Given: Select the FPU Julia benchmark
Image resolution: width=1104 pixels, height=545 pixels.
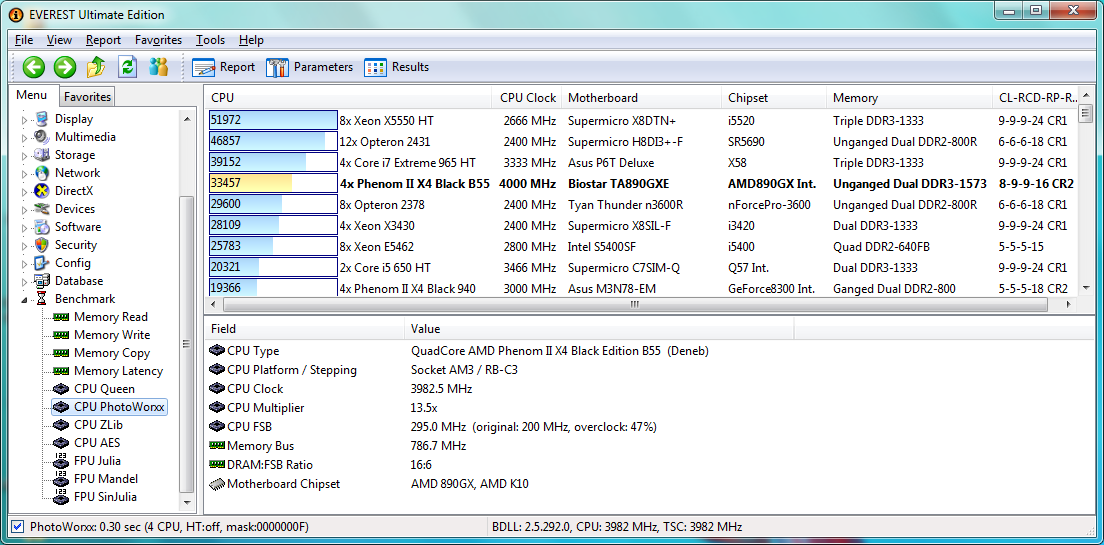Looking at the screenshot, I should pos(97,461).
